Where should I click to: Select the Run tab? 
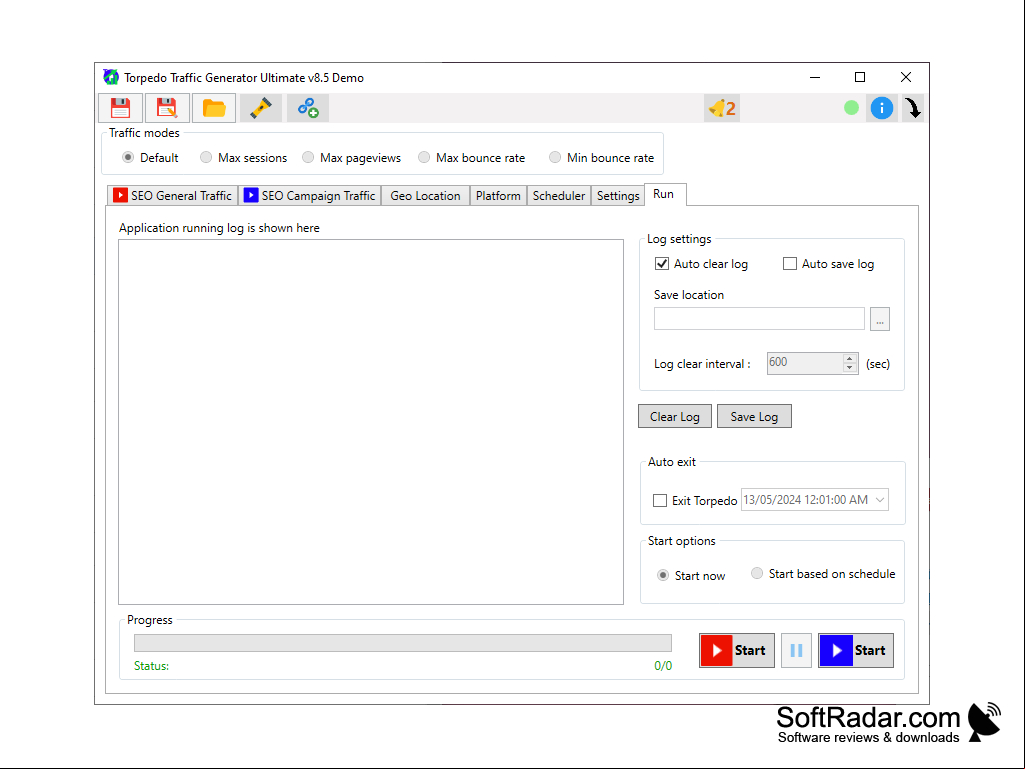coord(664,194)
